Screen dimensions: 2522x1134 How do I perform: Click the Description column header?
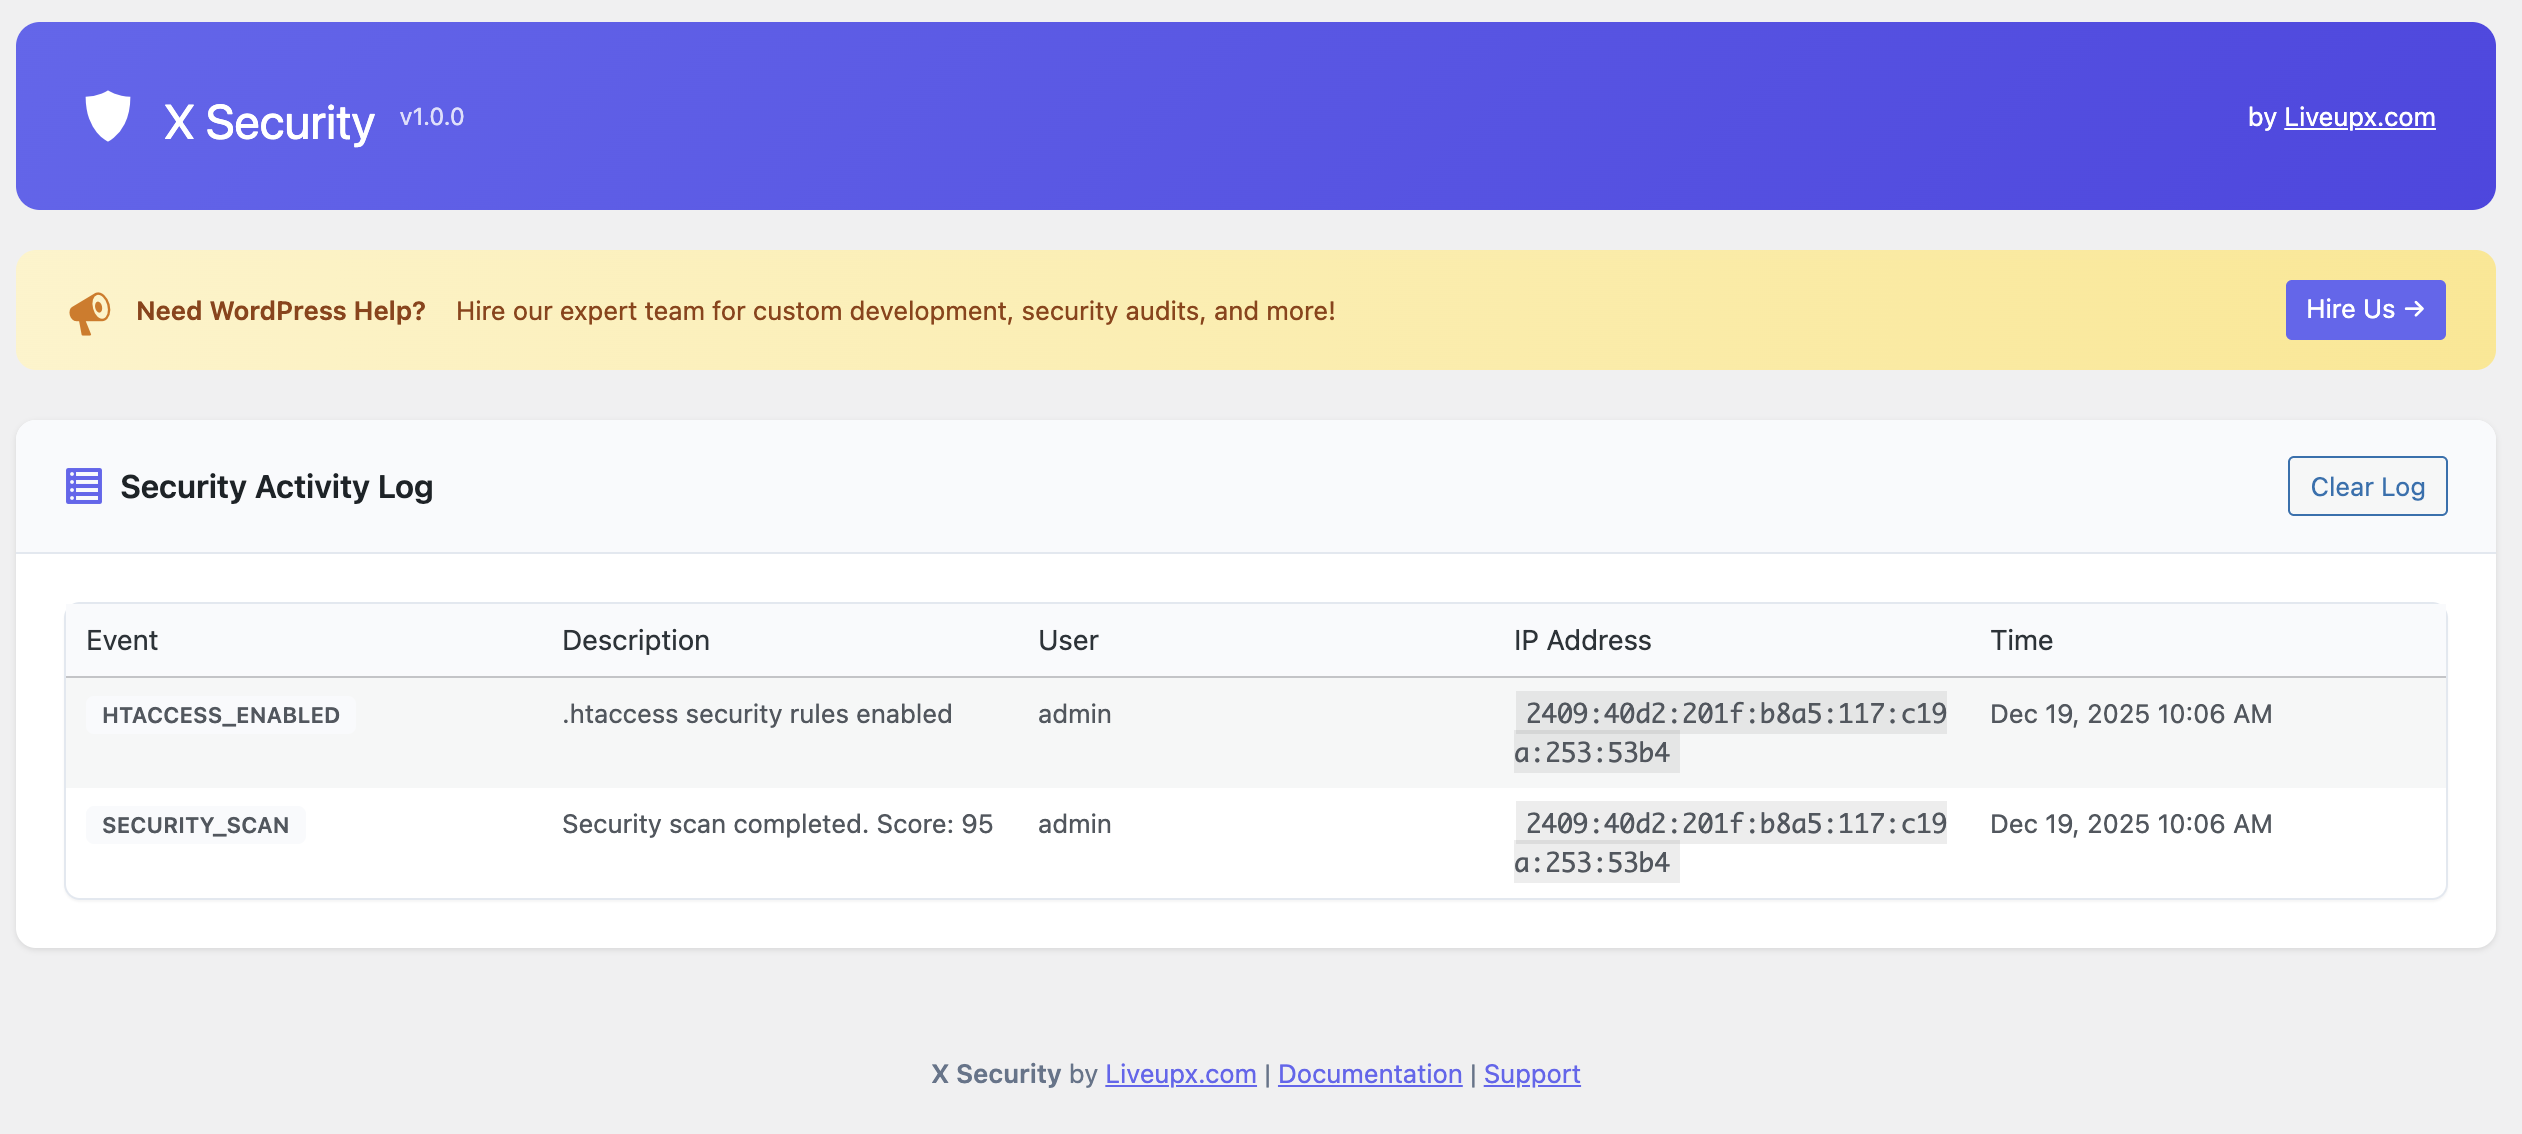(636, 640)
